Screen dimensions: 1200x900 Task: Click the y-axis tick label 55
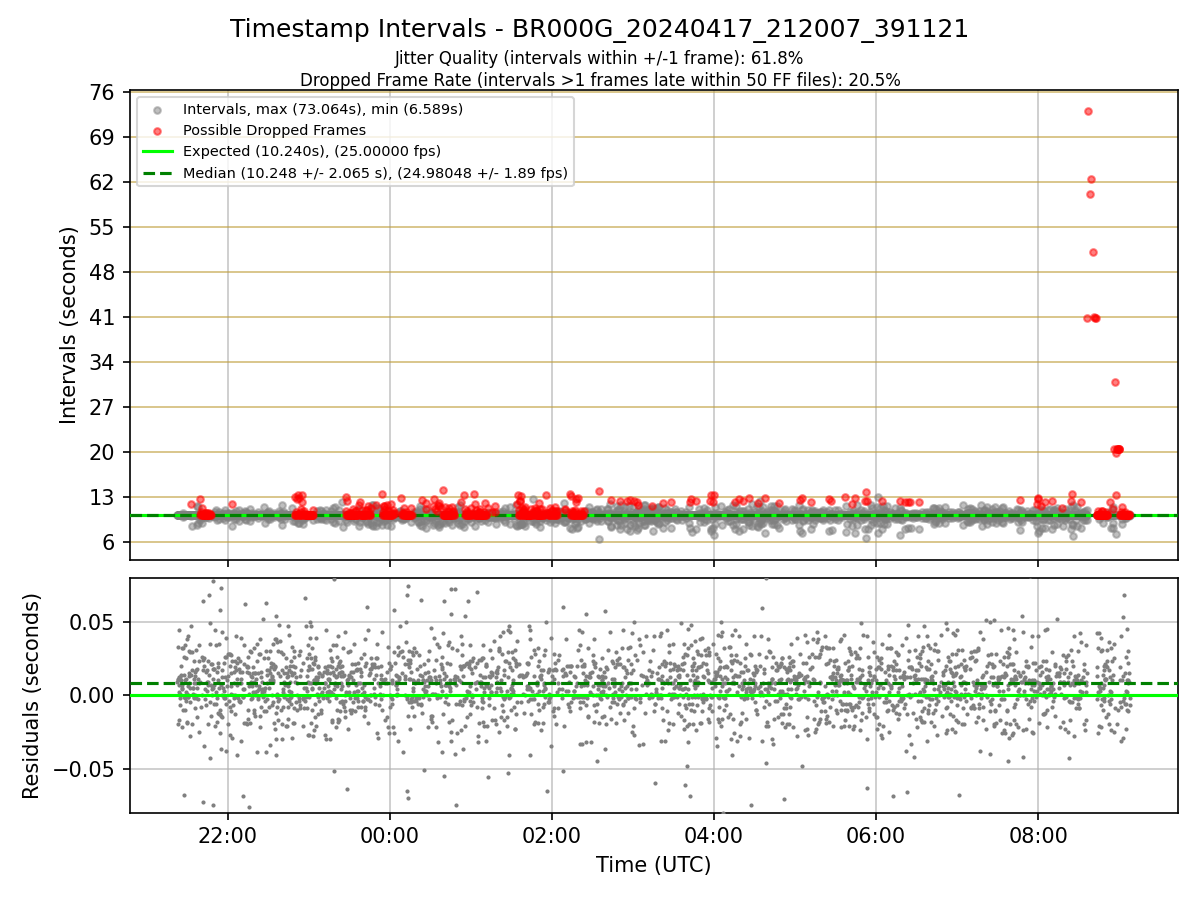[x=101, y=227]
